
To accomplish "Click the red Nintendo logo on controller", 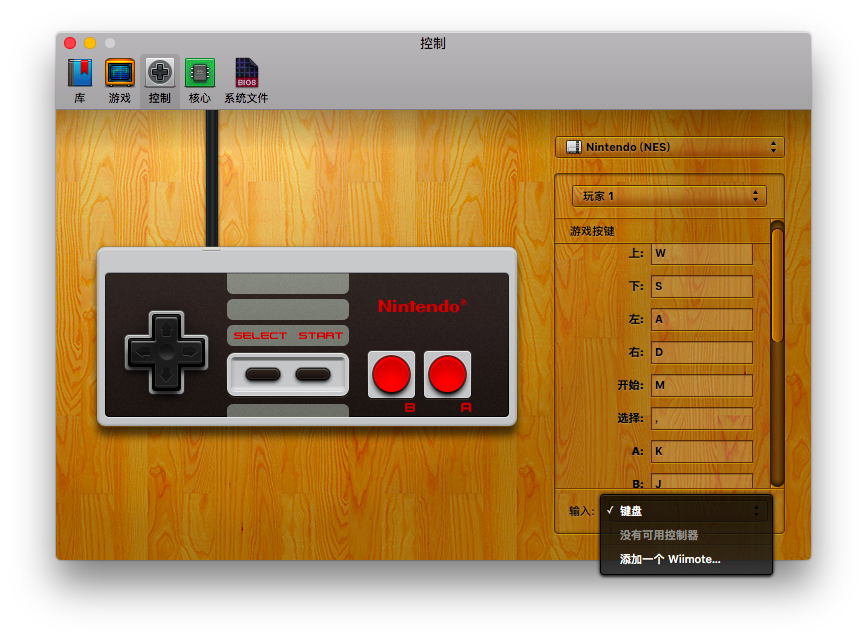I will click(422, 306).
